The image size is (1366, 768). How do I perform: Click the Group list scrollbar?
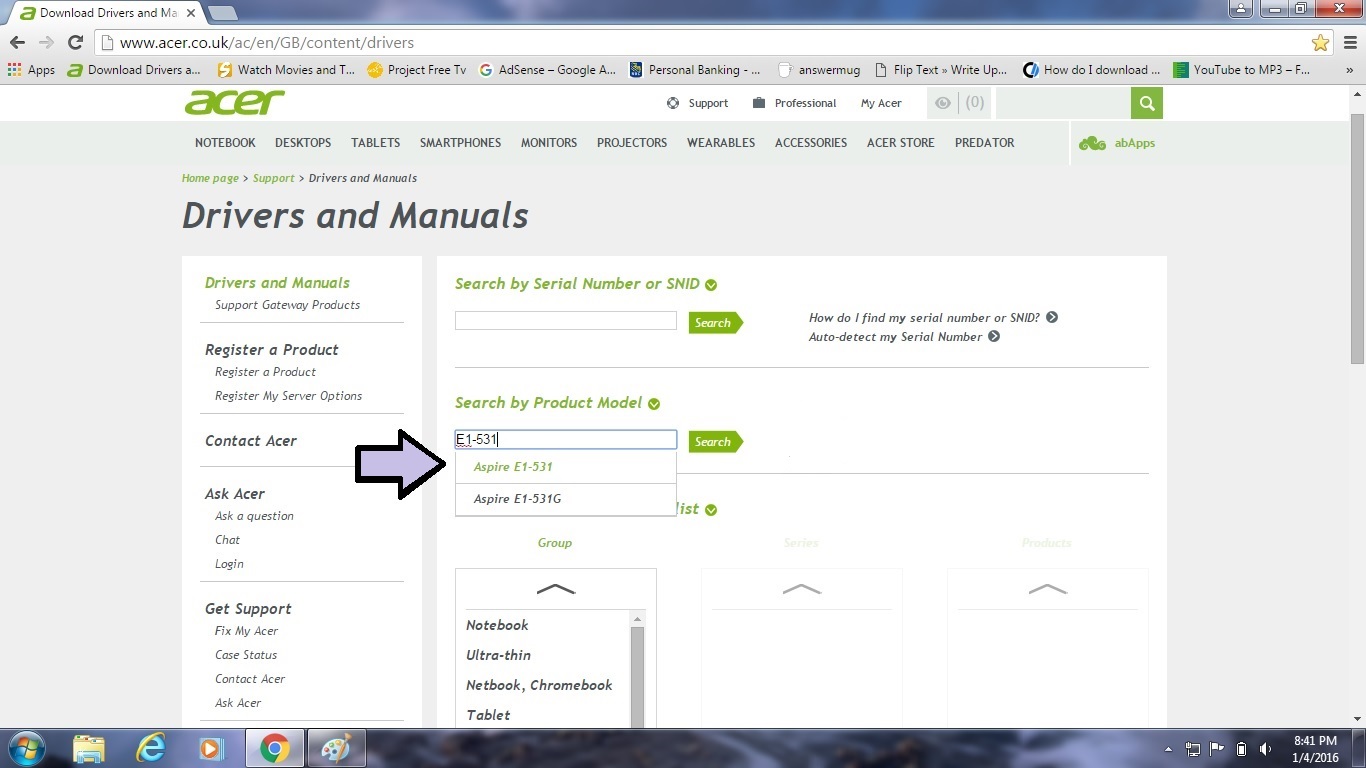[637, 670]
